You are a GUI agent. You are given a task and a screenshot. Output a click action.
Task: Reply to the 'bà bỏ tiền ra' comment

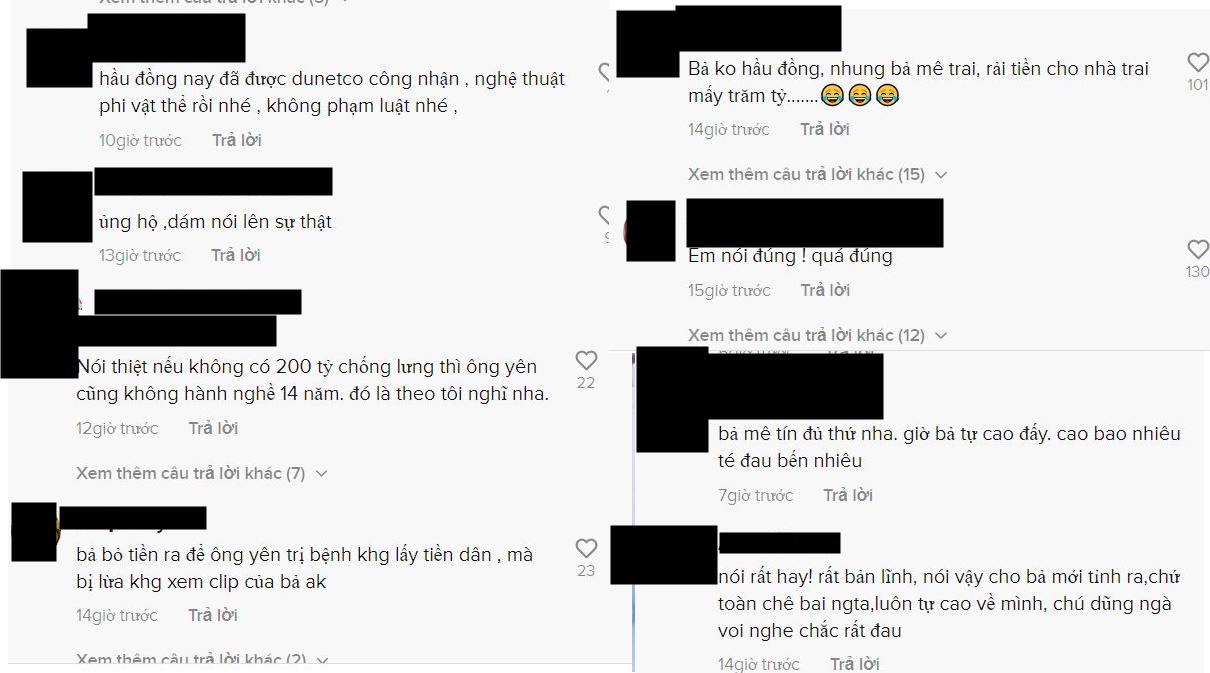(213, 615)
